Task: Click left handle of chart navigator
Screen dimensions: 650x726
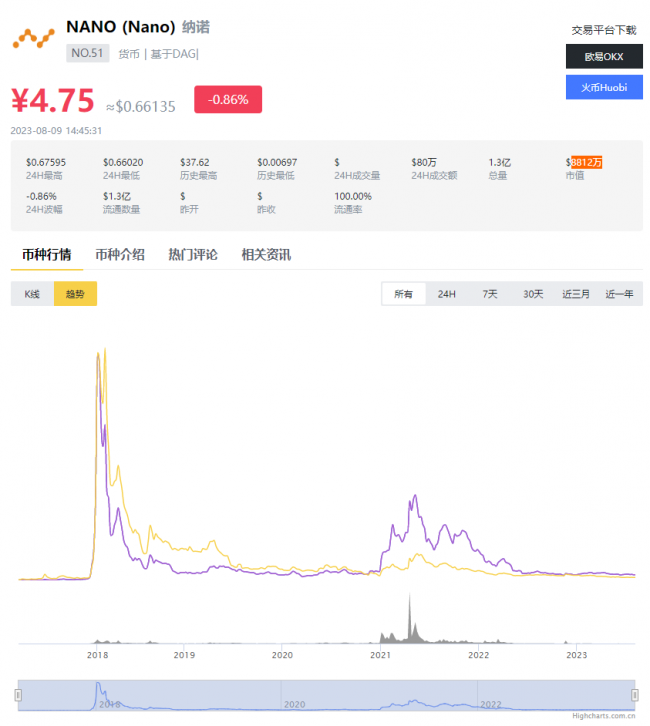Action: coord(19,694)
